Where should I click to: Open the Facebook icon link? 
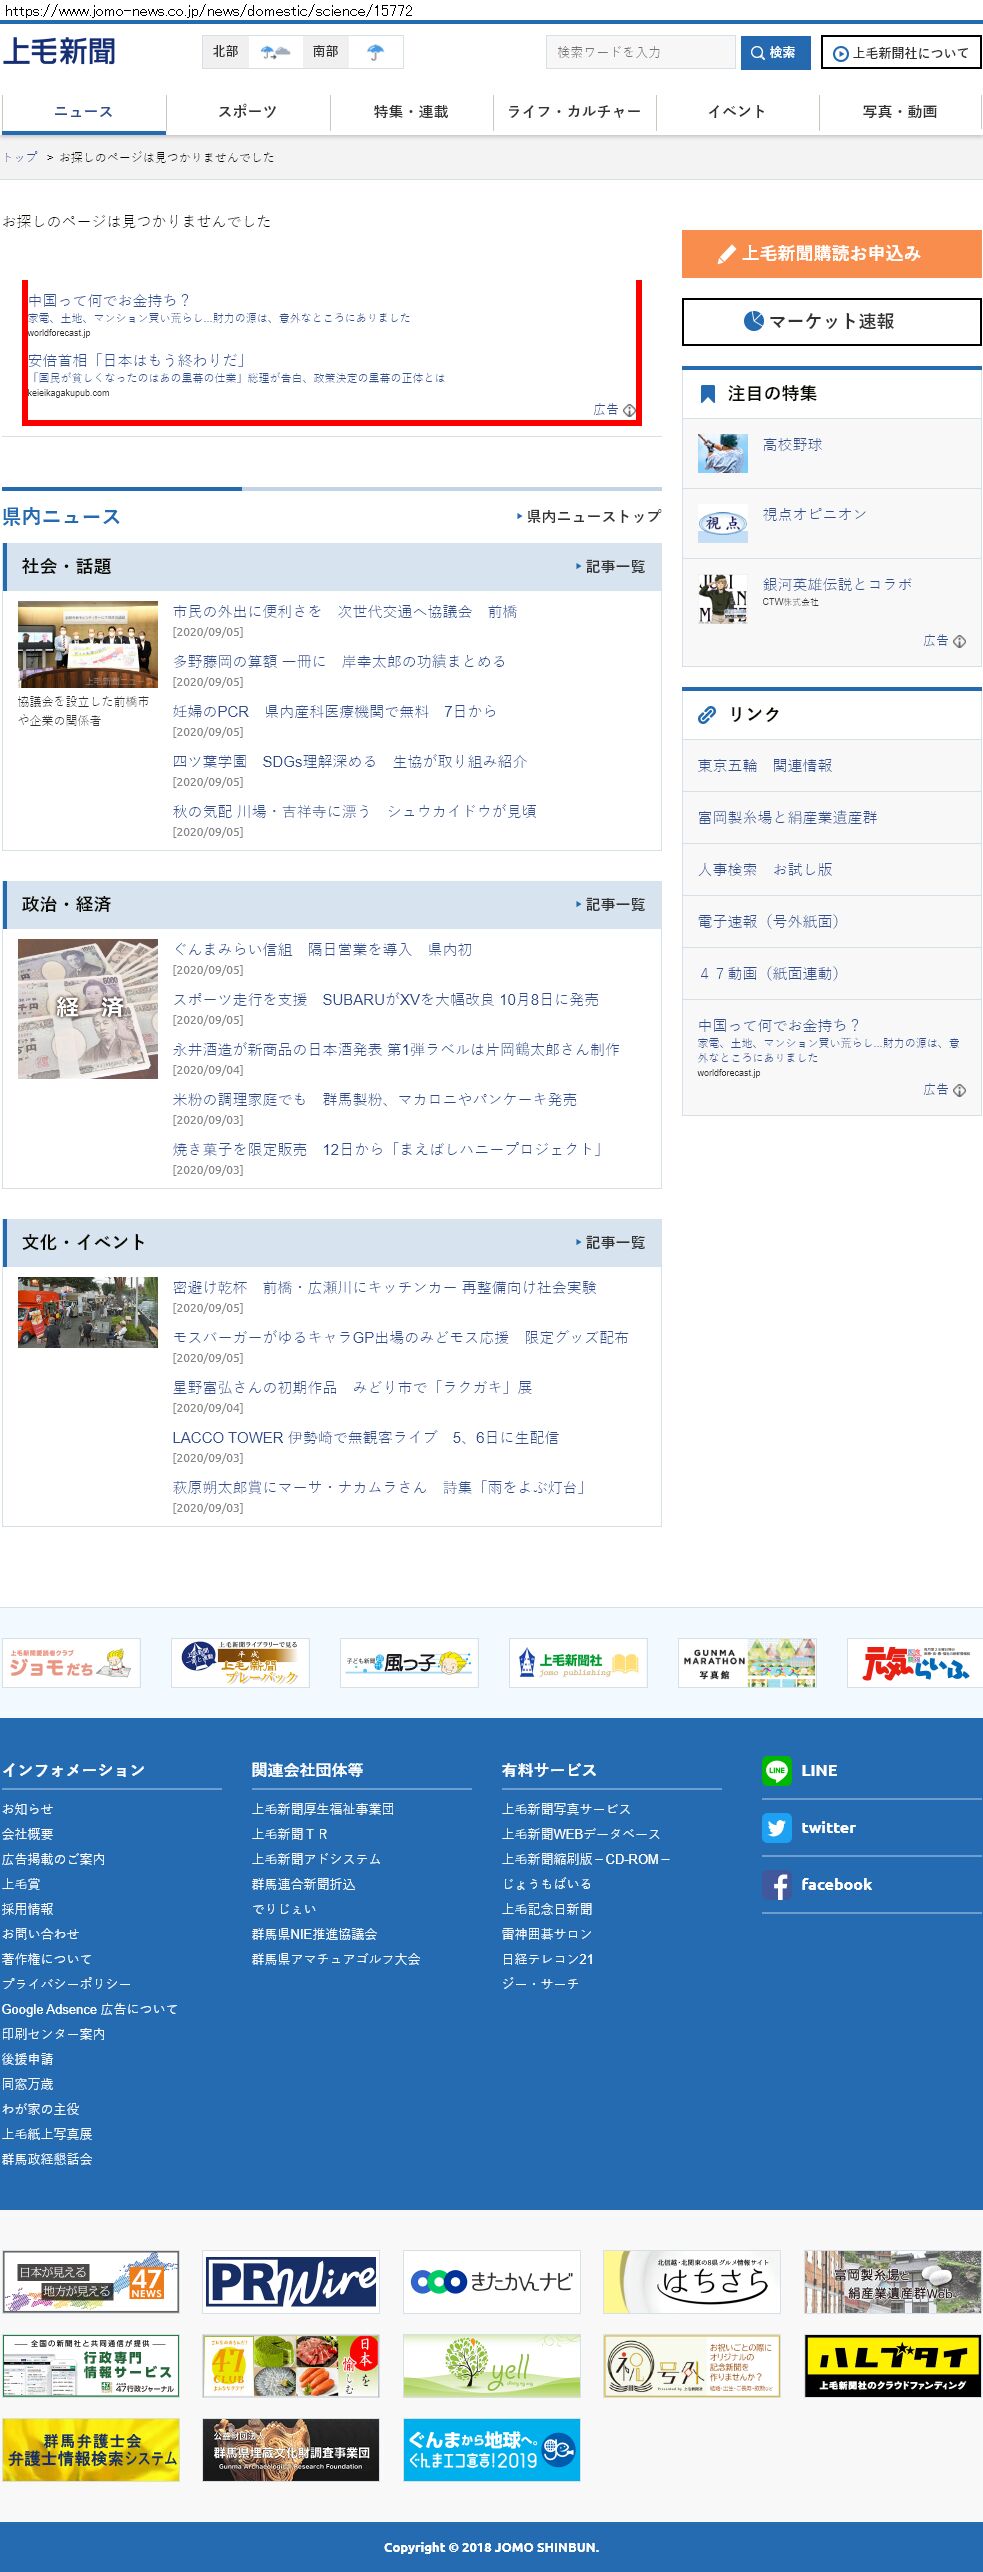[777, 1884]
